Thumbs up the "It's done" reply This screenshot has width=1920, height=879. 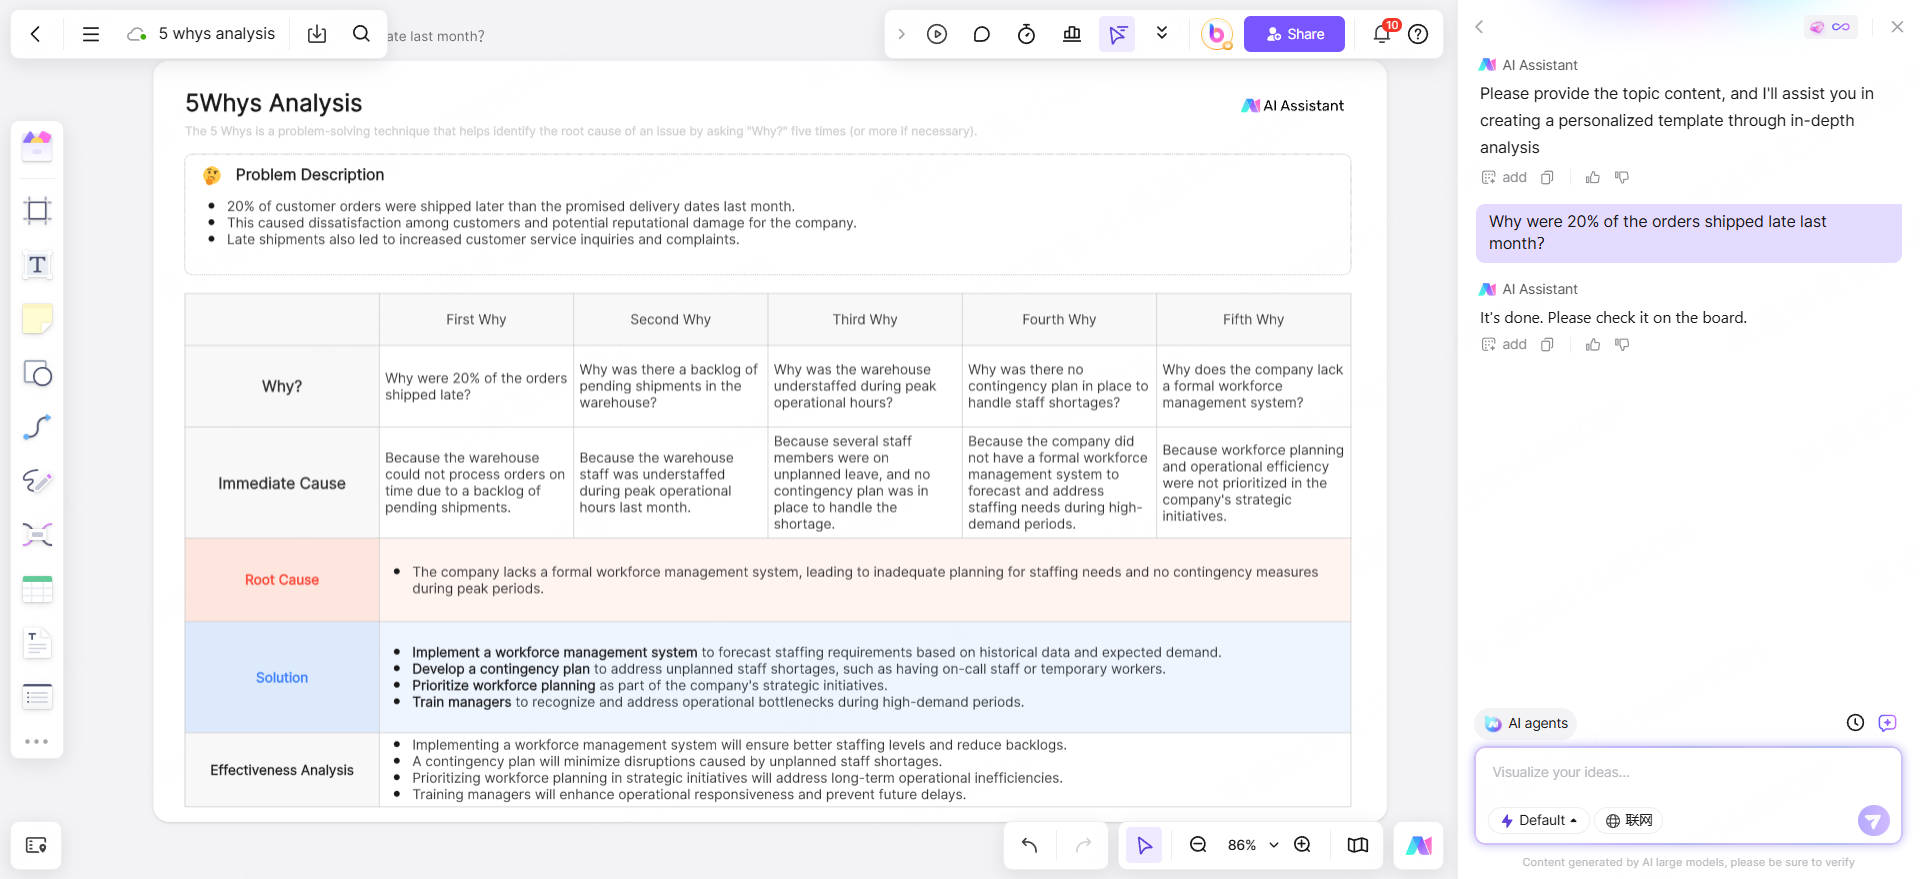[1593, 344]
